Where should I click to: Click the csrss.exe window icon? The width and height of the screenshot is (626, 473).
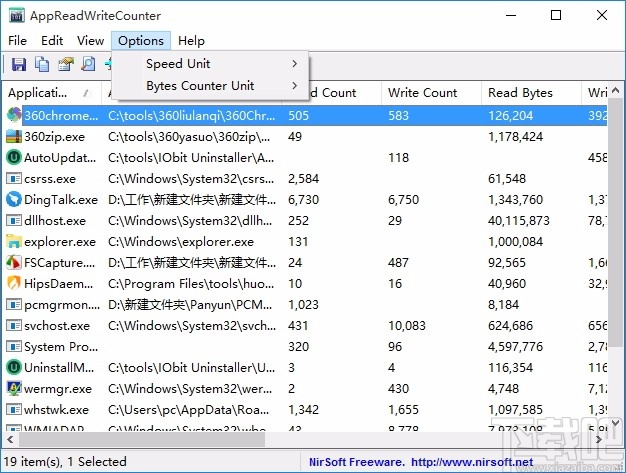pyautogui.click(x=14, y=178)
